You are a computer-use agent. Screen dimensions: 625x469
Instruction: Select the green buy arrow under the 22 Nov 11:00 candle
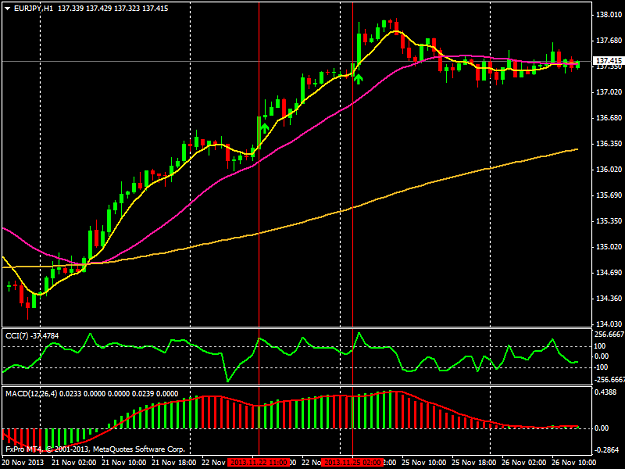point(265,129)
